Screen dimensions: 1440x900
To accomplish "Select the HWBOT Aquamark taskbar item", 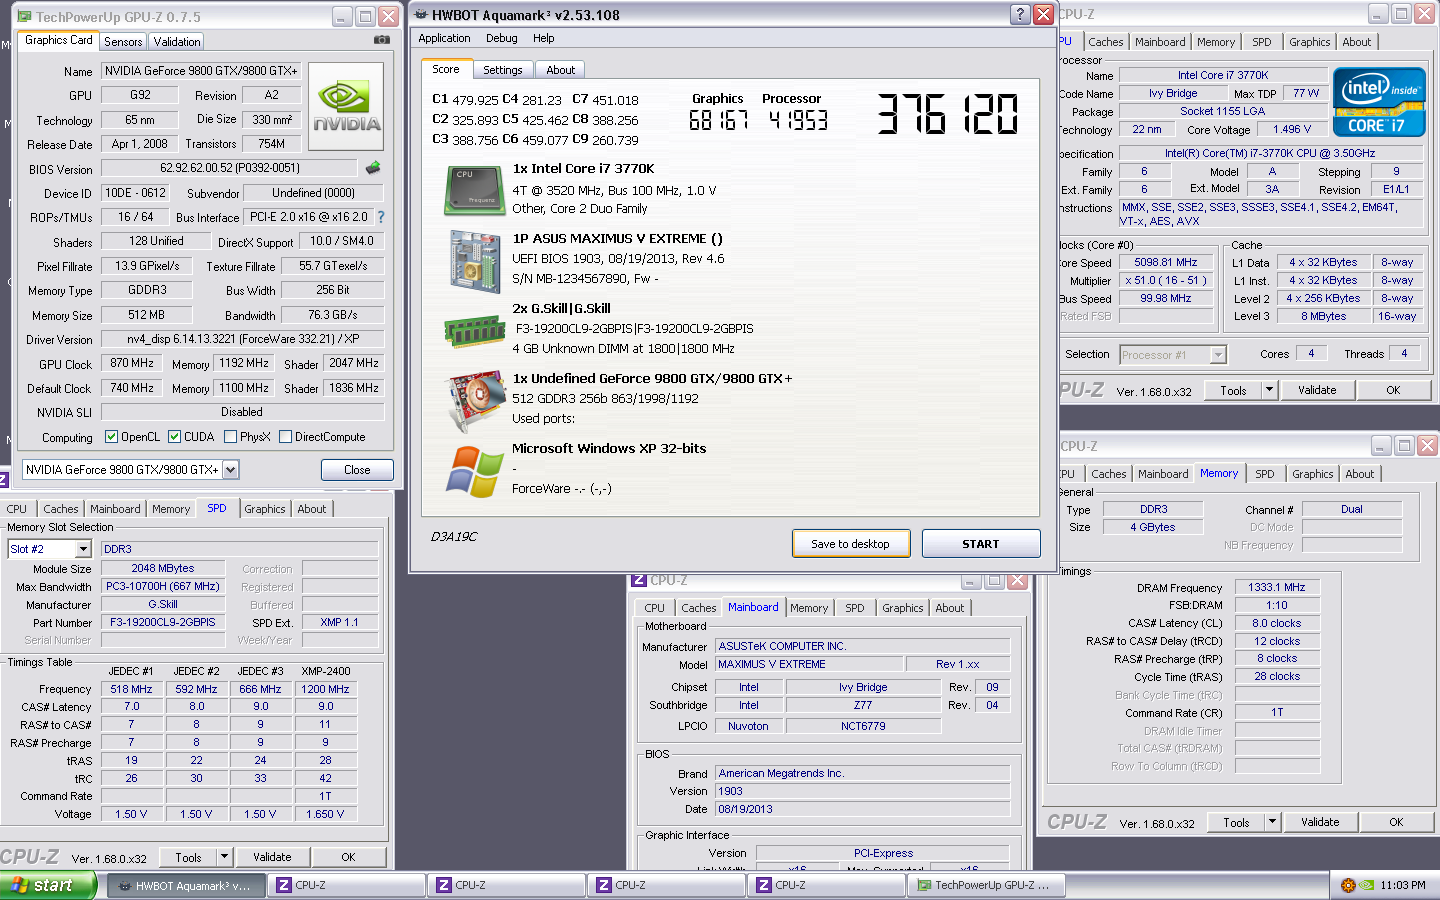I will (186, 885).
